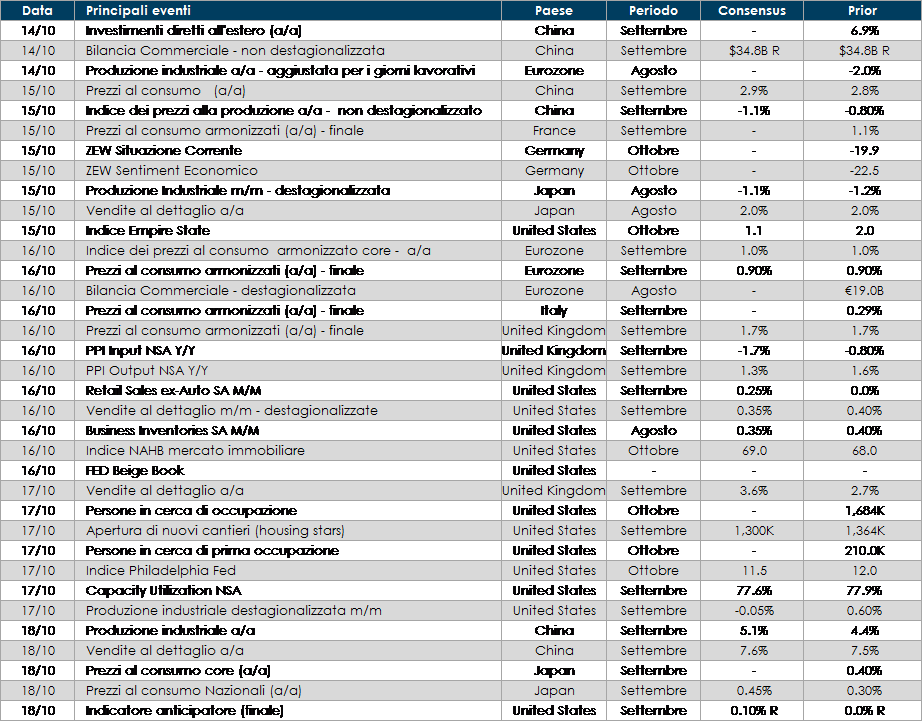This screenshot has width=923, height=722.
Task: Select the "Consensus" column header
Action: coord(753,11)
